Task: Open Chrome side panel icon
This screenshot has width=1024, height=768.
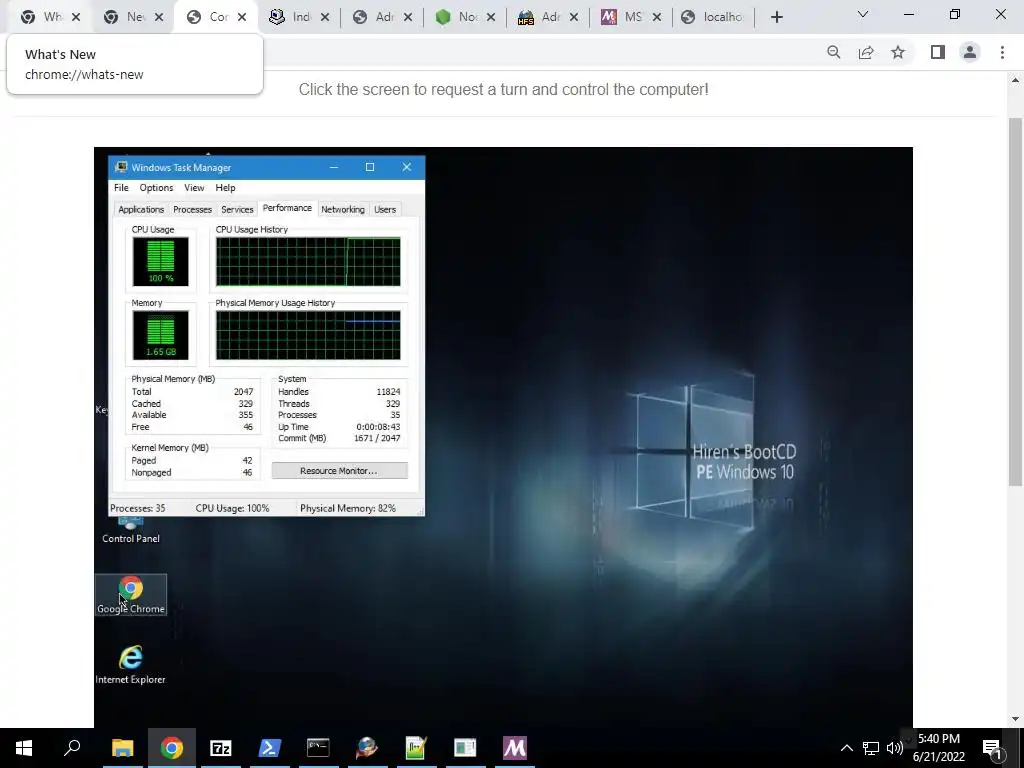Action: (x=938, y=52)
